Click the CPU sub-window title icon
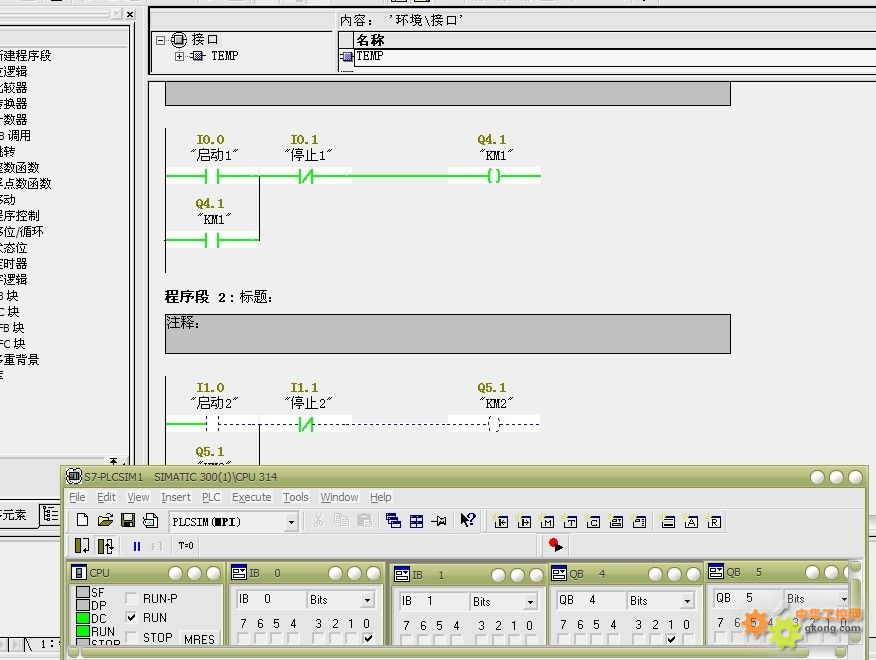The image size is (876, 660). (79, 572)
